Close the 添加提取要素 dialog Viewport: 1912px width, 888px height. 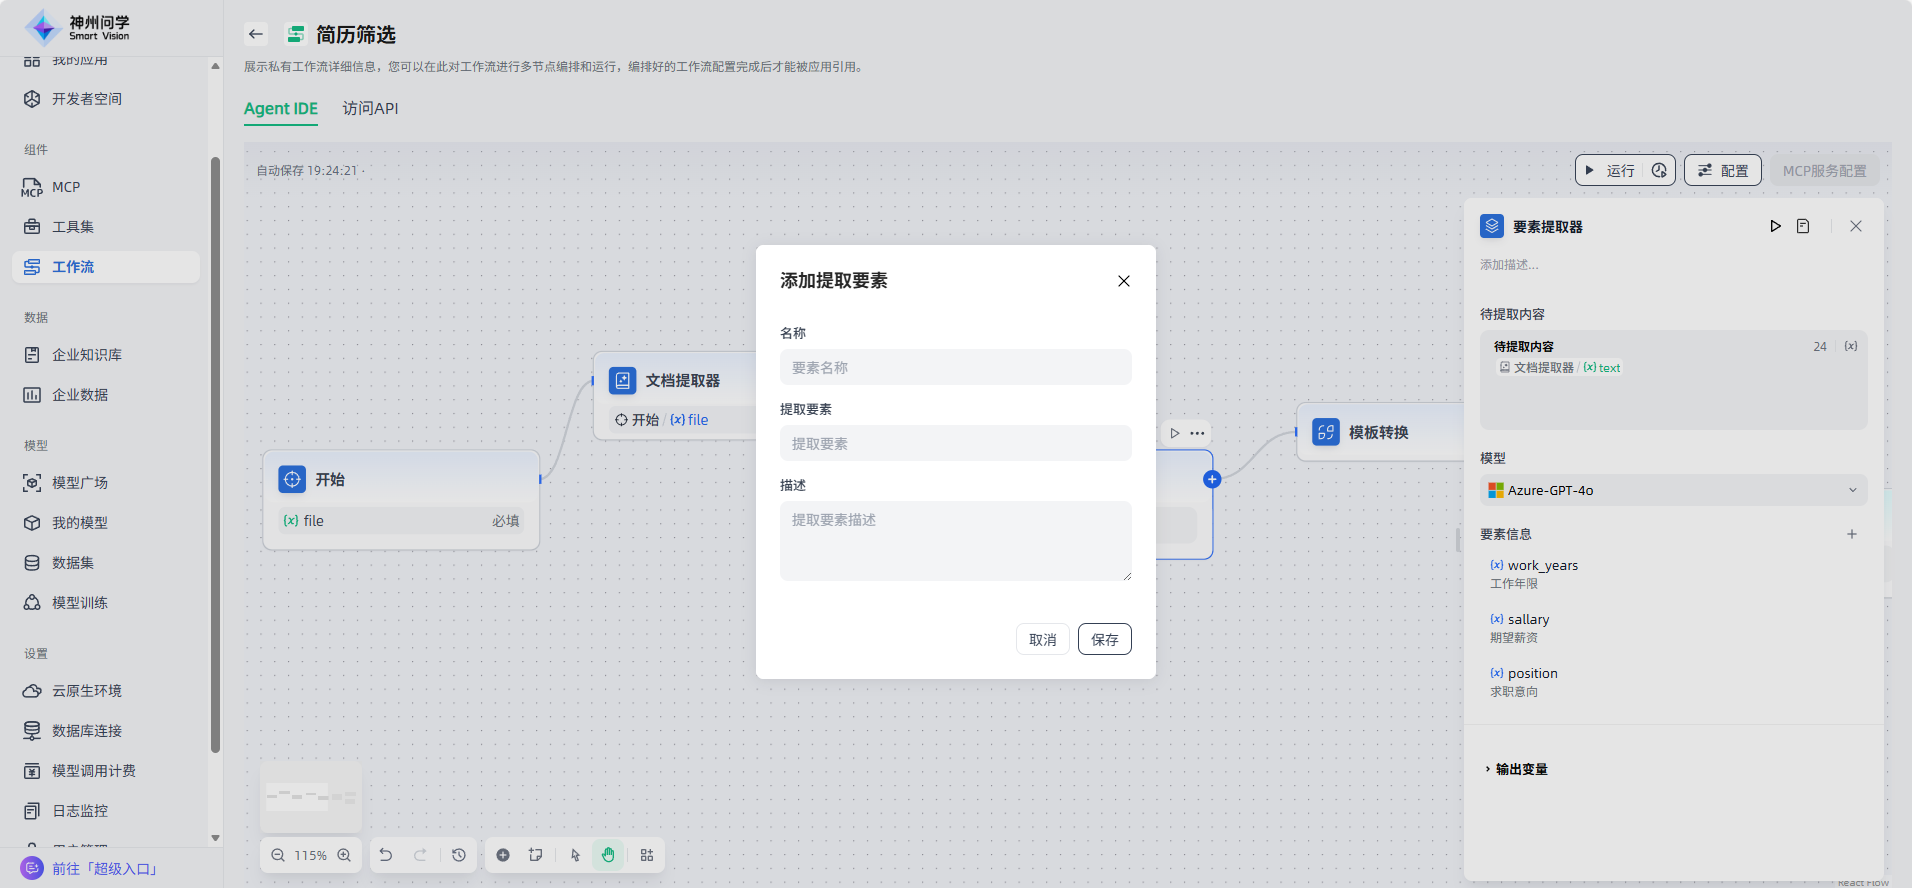pos(1124,281)
